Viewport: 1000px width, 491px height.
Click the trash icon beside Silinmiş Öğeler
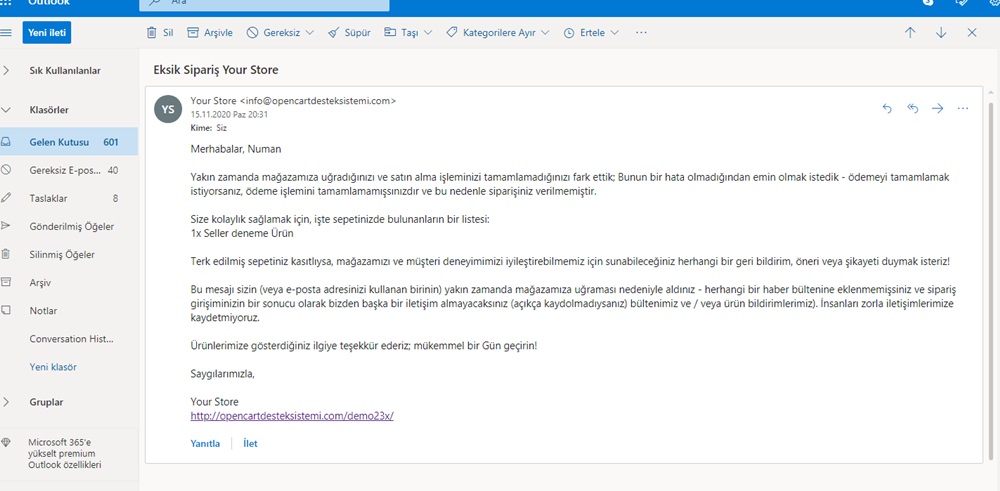pos(6,254)
